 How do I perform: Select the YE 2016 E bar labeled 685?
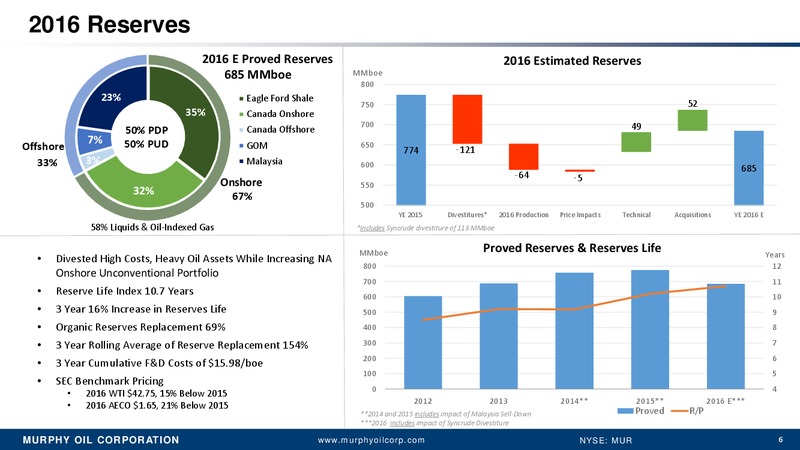(748, 168)
